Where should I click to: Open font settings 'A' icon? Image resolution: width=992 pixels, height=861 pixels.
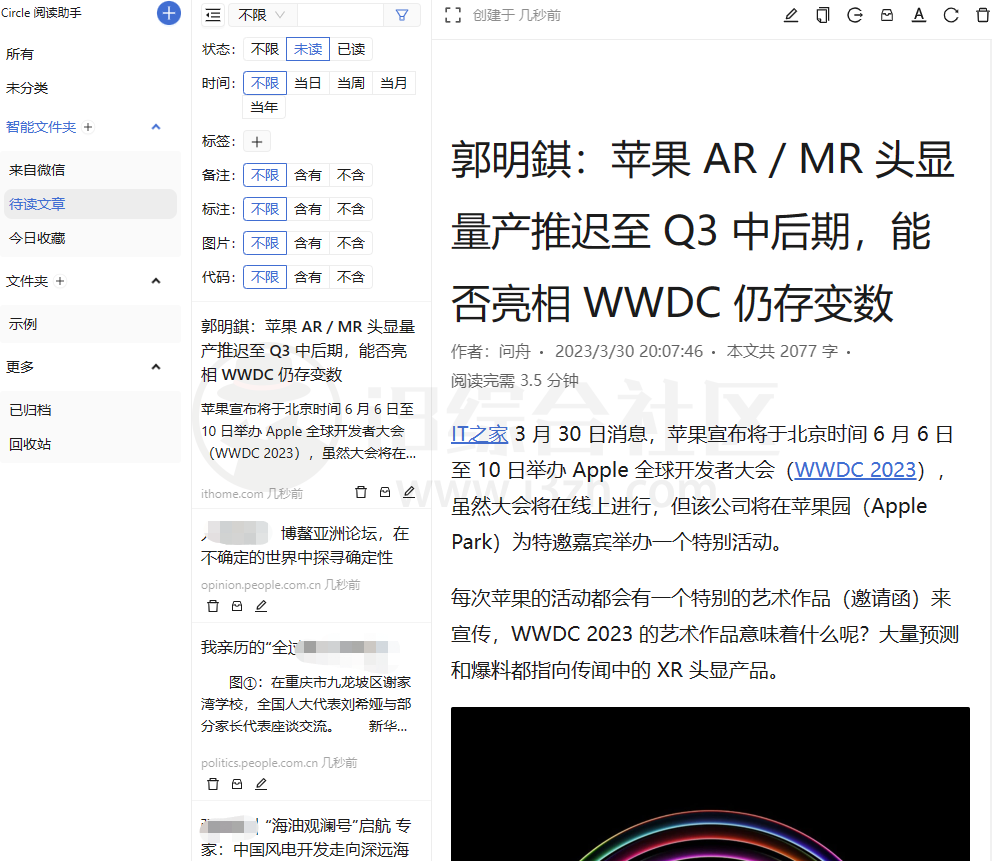919,15
